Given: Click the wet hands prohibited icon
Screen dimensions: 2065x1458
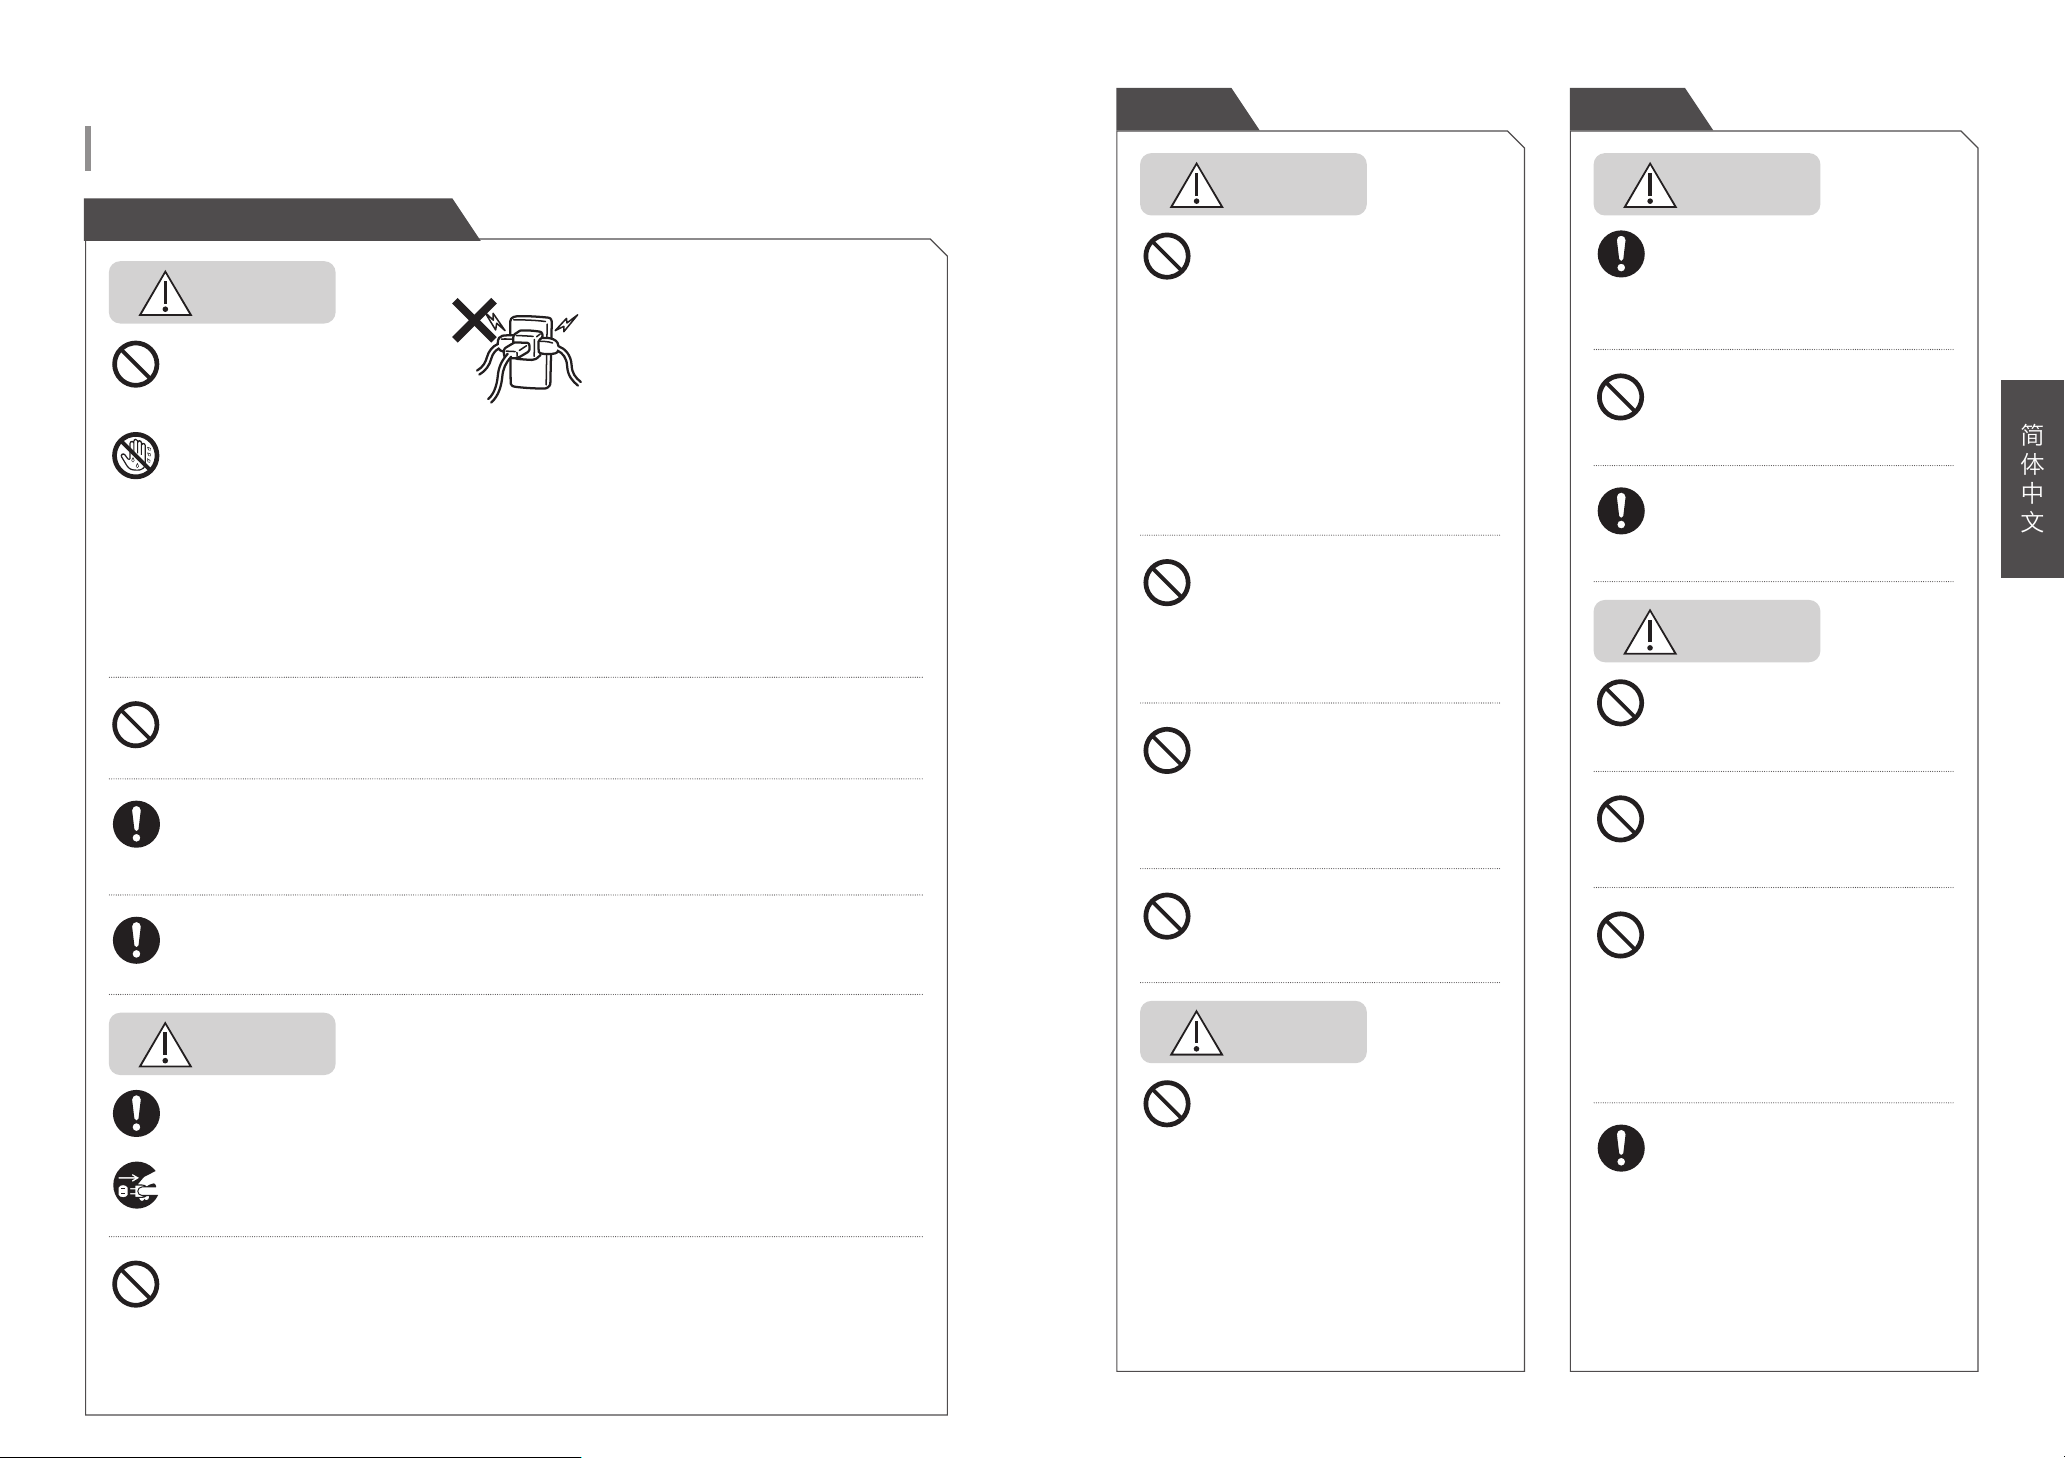Looking at the screenshot, I should point(136,457).
